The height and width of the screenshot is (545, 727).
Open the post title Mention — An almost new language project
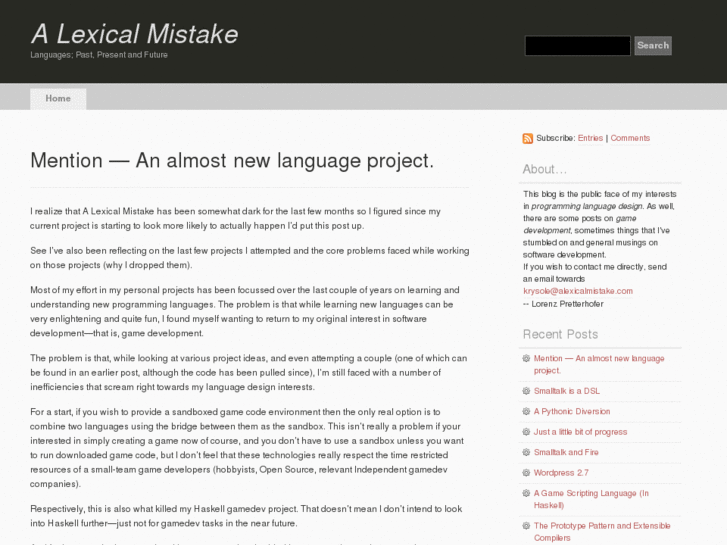point(232,160)
